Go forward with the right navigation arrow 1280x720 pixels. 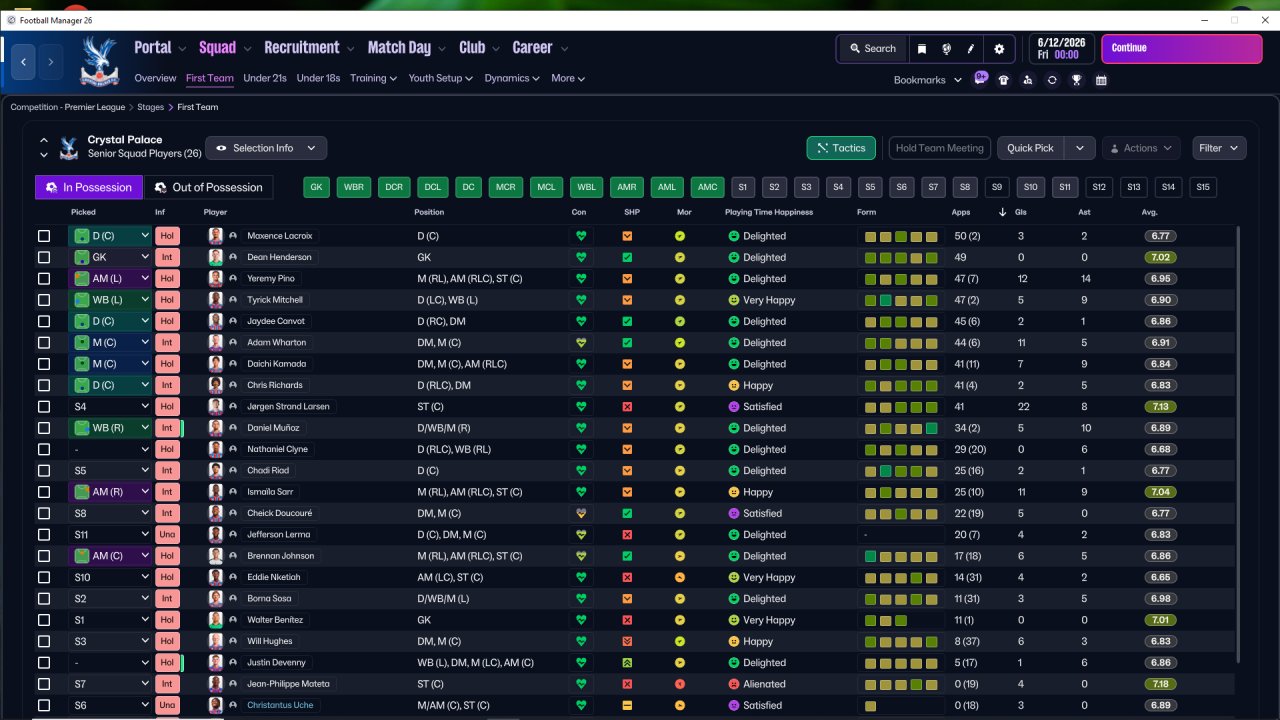pos(51,62)
